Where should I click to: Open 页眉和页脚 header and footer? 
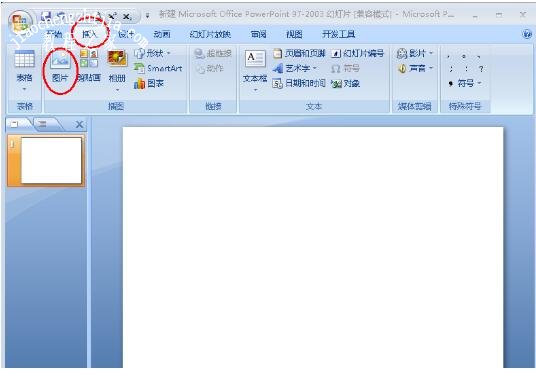pos(299,53)
